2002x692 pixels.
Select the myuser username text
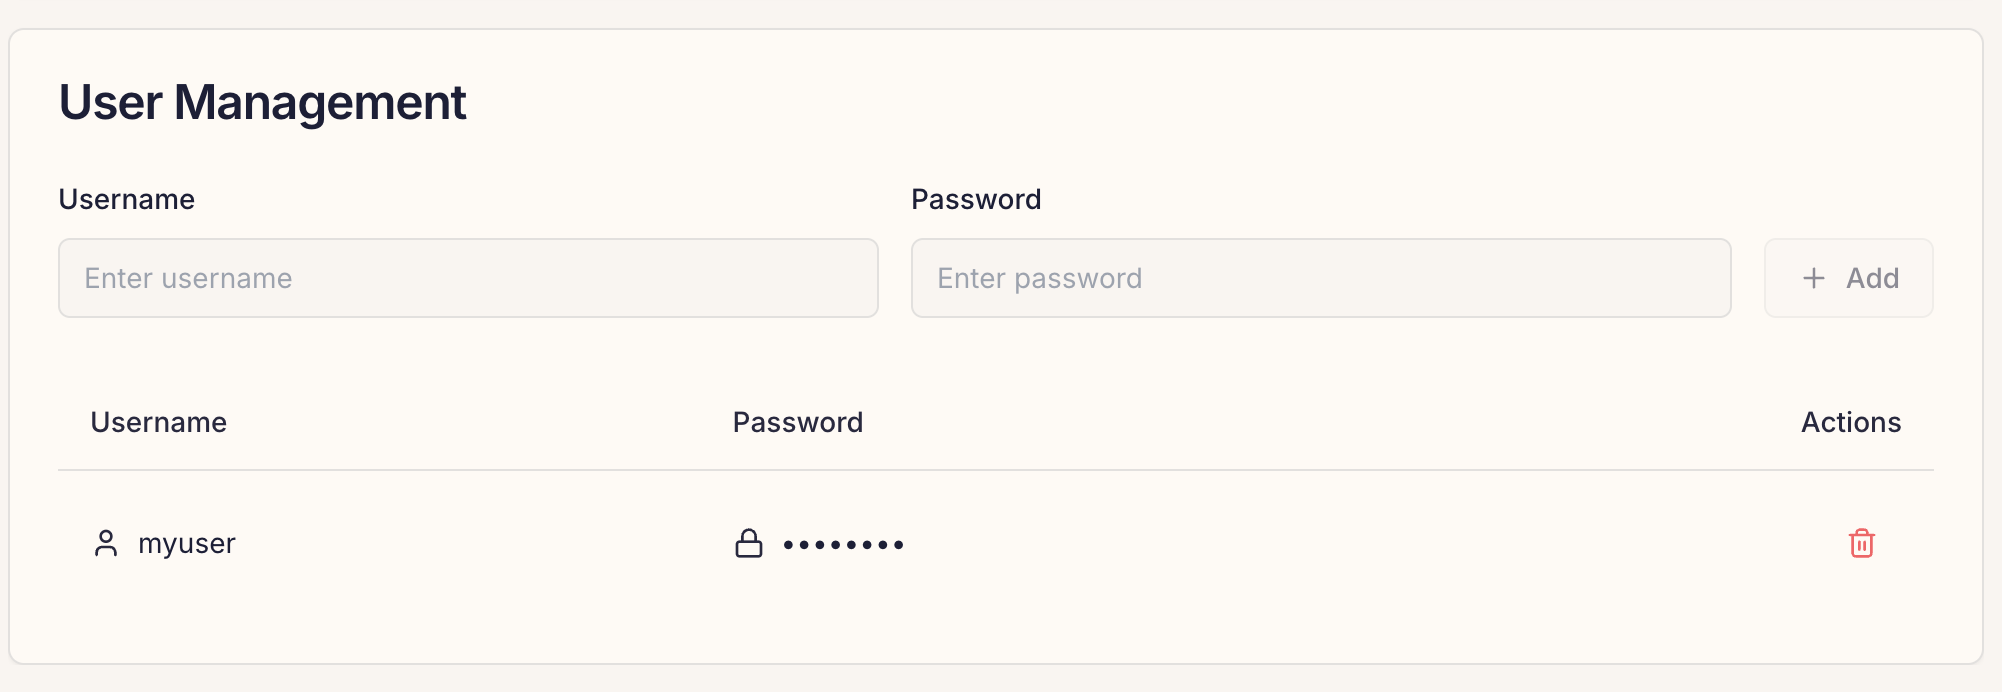point(187,544)
